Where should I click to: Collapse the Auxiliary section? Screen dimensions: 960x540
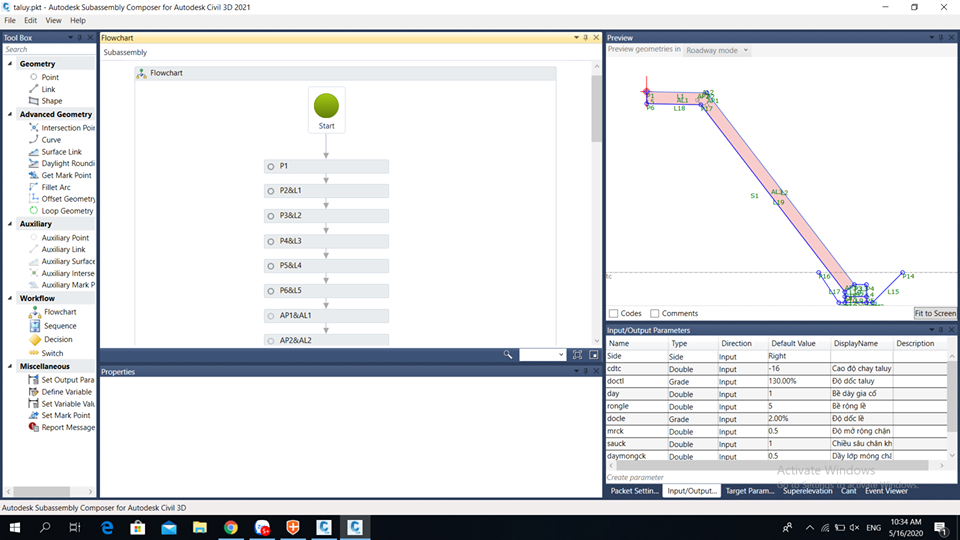[x=10, y=224]
